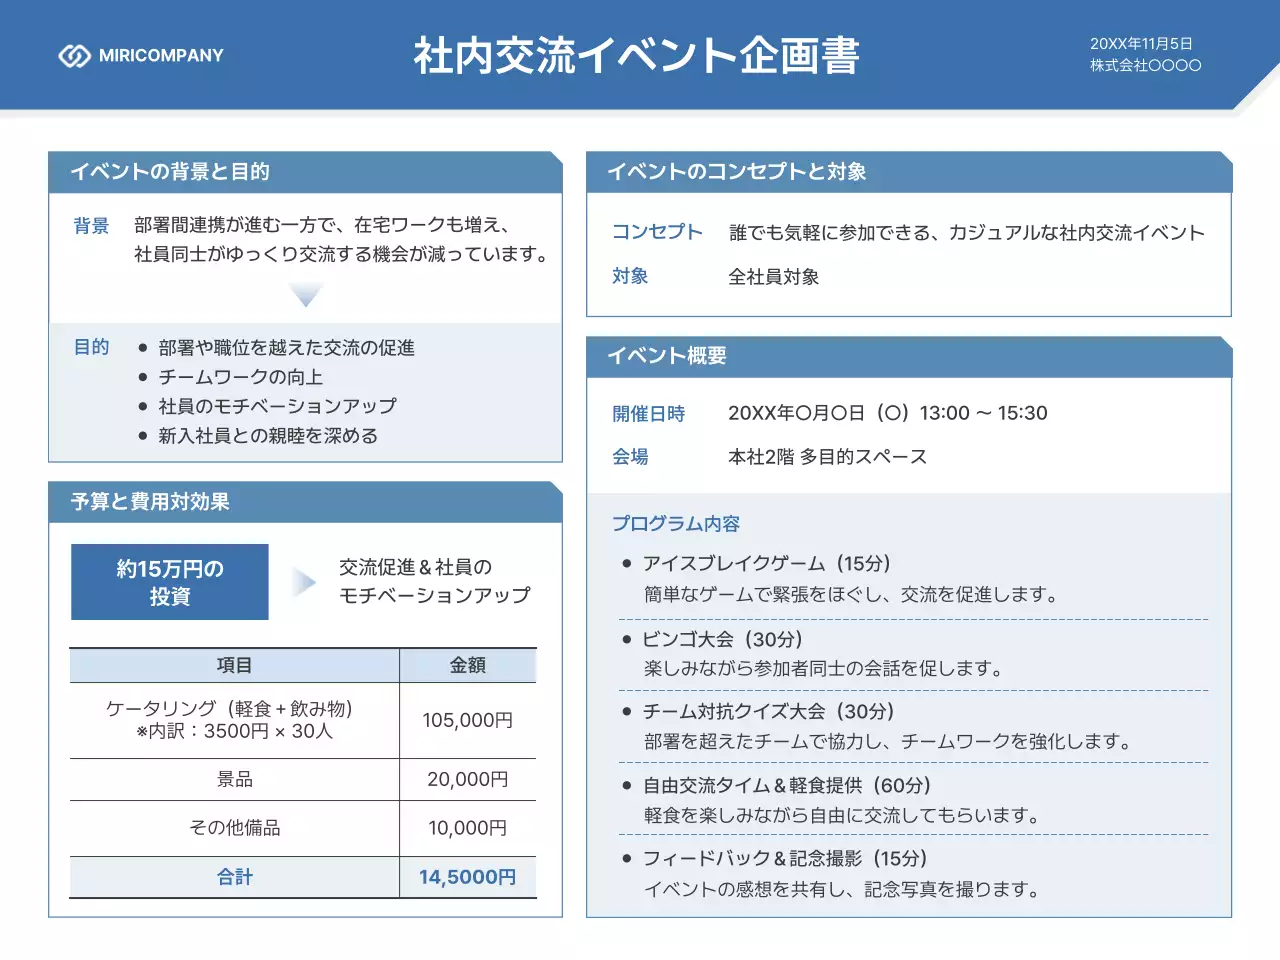Select the イベント概要 section header
The height and width of the screenshot is (960, 1280).
(670, 355)
